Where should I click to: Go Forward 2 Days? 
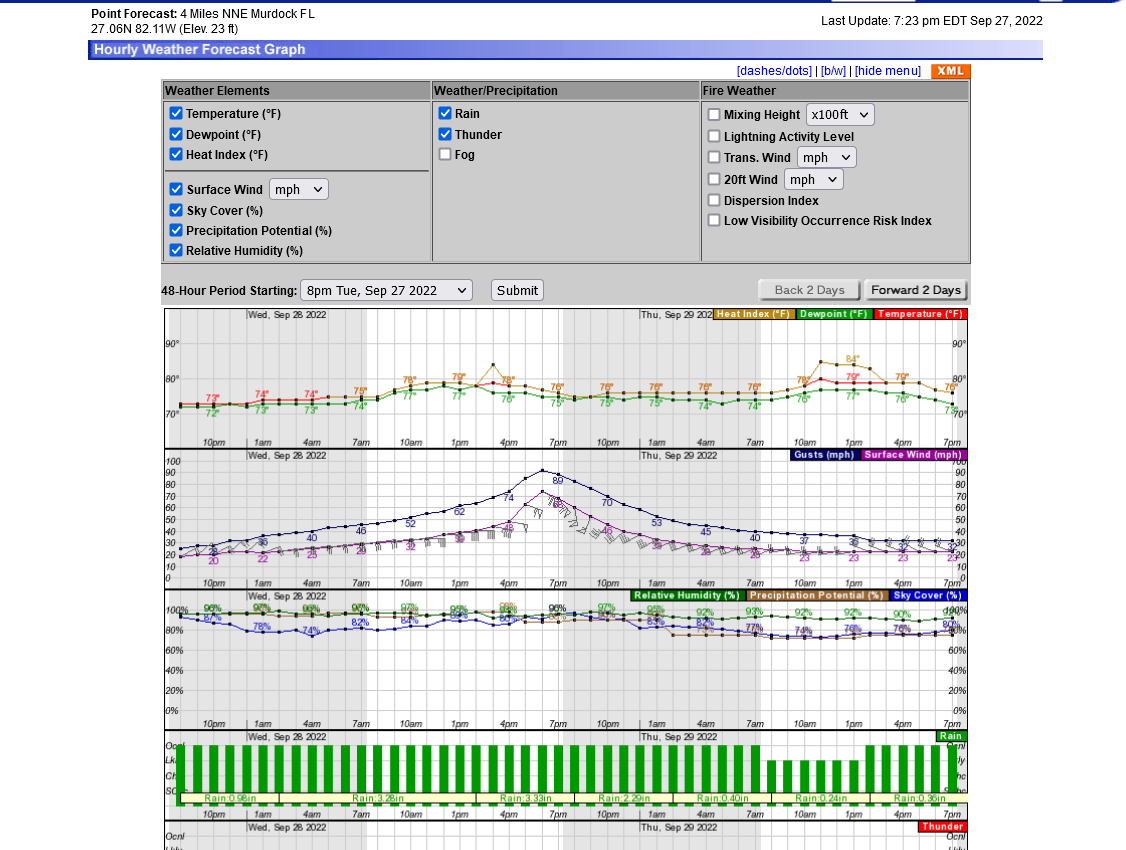click(916, 290)
